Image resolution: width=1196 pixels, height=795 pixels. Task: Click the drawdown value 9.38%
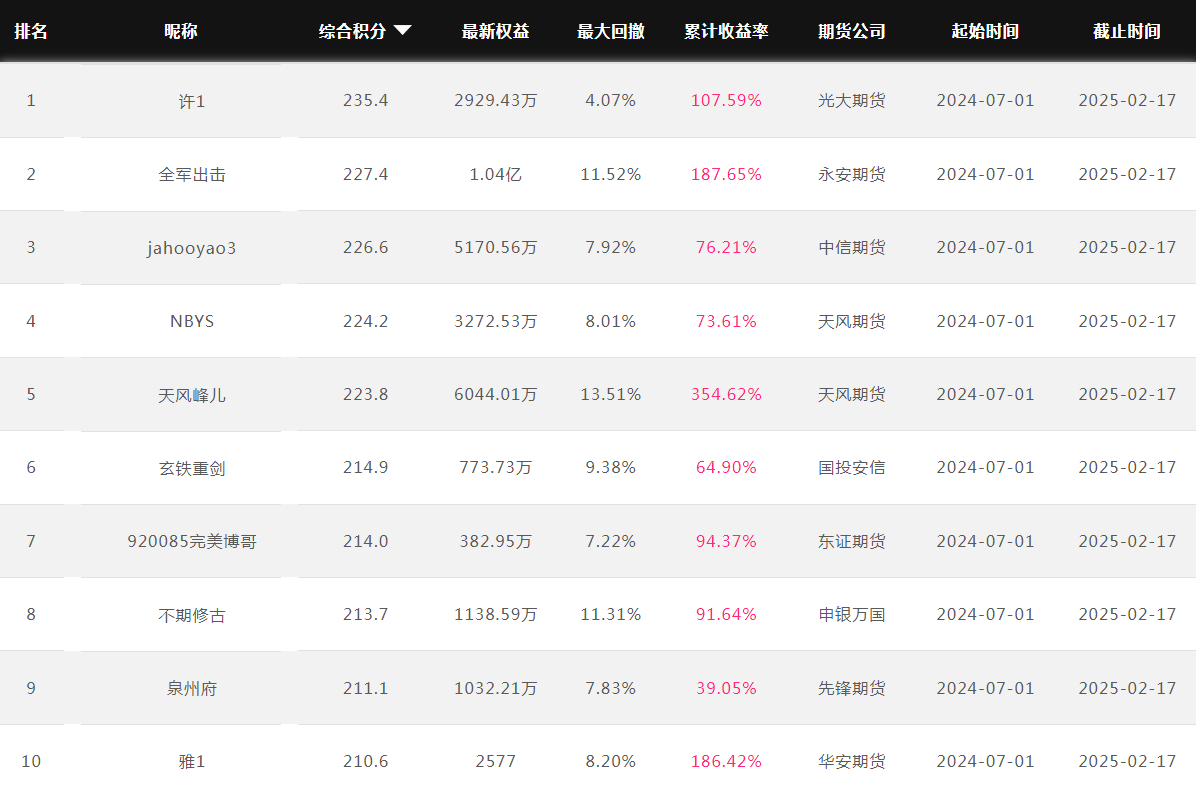(x=611, y=468)
